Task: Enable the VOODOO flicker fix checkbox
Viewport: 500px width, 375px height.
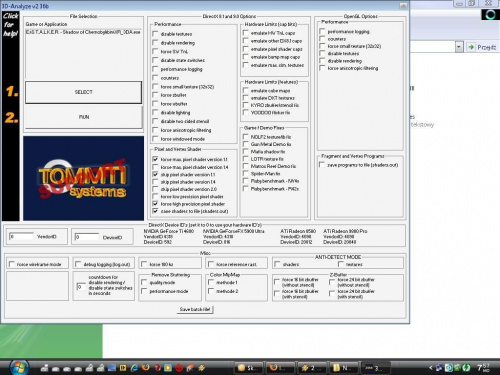Action: pyautogui.click(x=246, y=112)
